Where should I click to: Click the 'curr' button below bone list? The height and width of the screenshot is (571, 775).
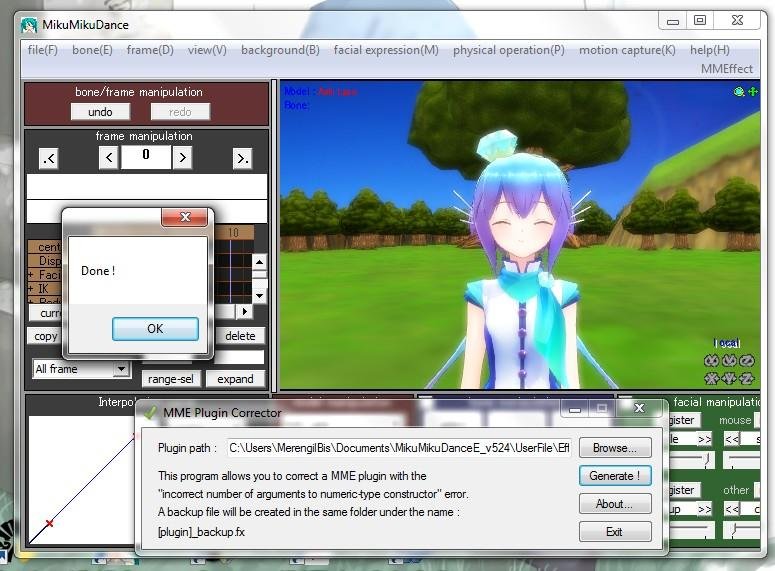(47, 313)
